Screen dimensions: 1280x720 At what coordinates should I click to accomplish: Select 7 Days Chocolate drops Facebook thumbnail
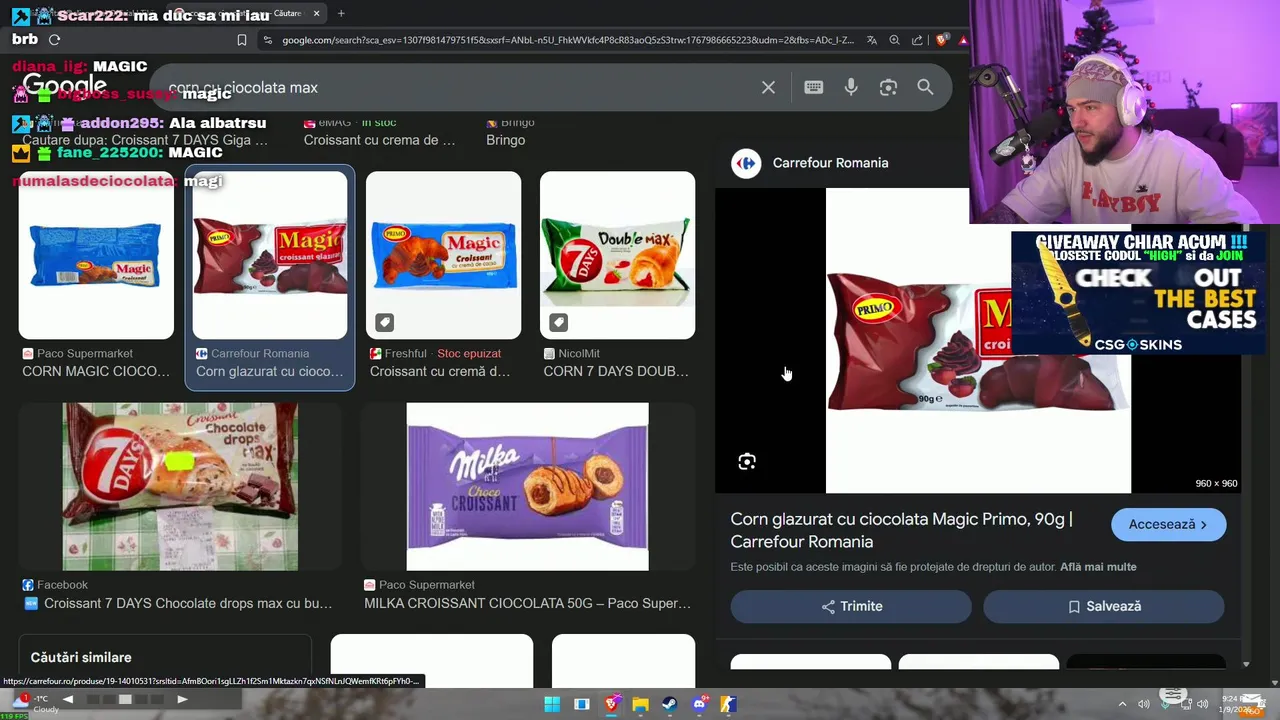coord(180,487)
